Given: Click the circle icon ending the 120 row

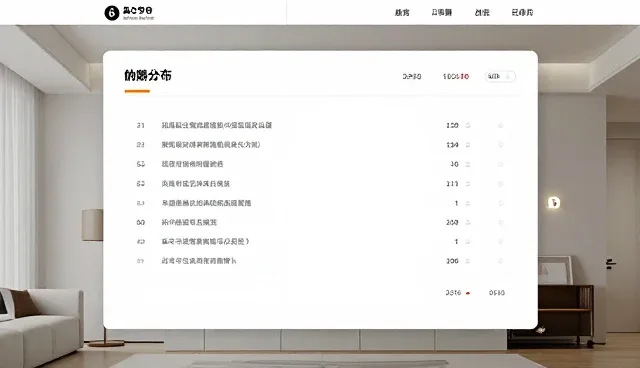Looking at the screenshot, I should click(500, 125).
